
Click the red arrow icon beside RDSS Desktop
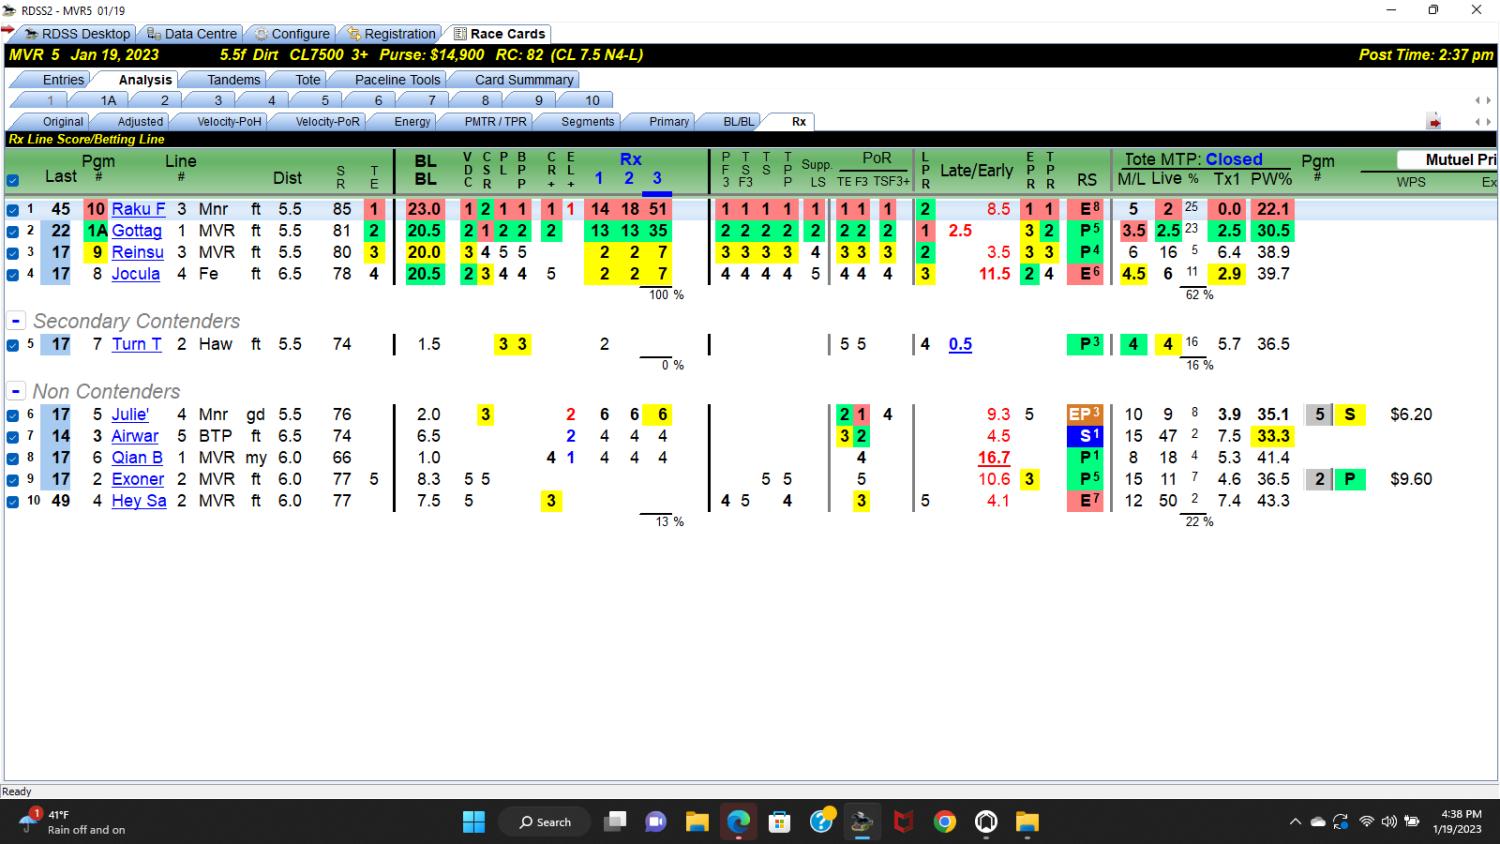(x=8, y=31)
